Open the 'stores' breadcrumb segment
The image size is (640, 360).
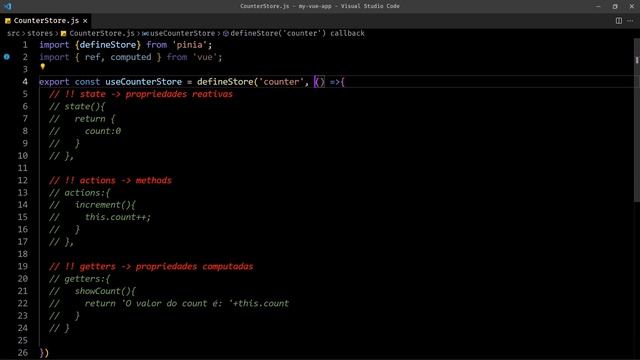pyautogui.click(x=40, y=33)
